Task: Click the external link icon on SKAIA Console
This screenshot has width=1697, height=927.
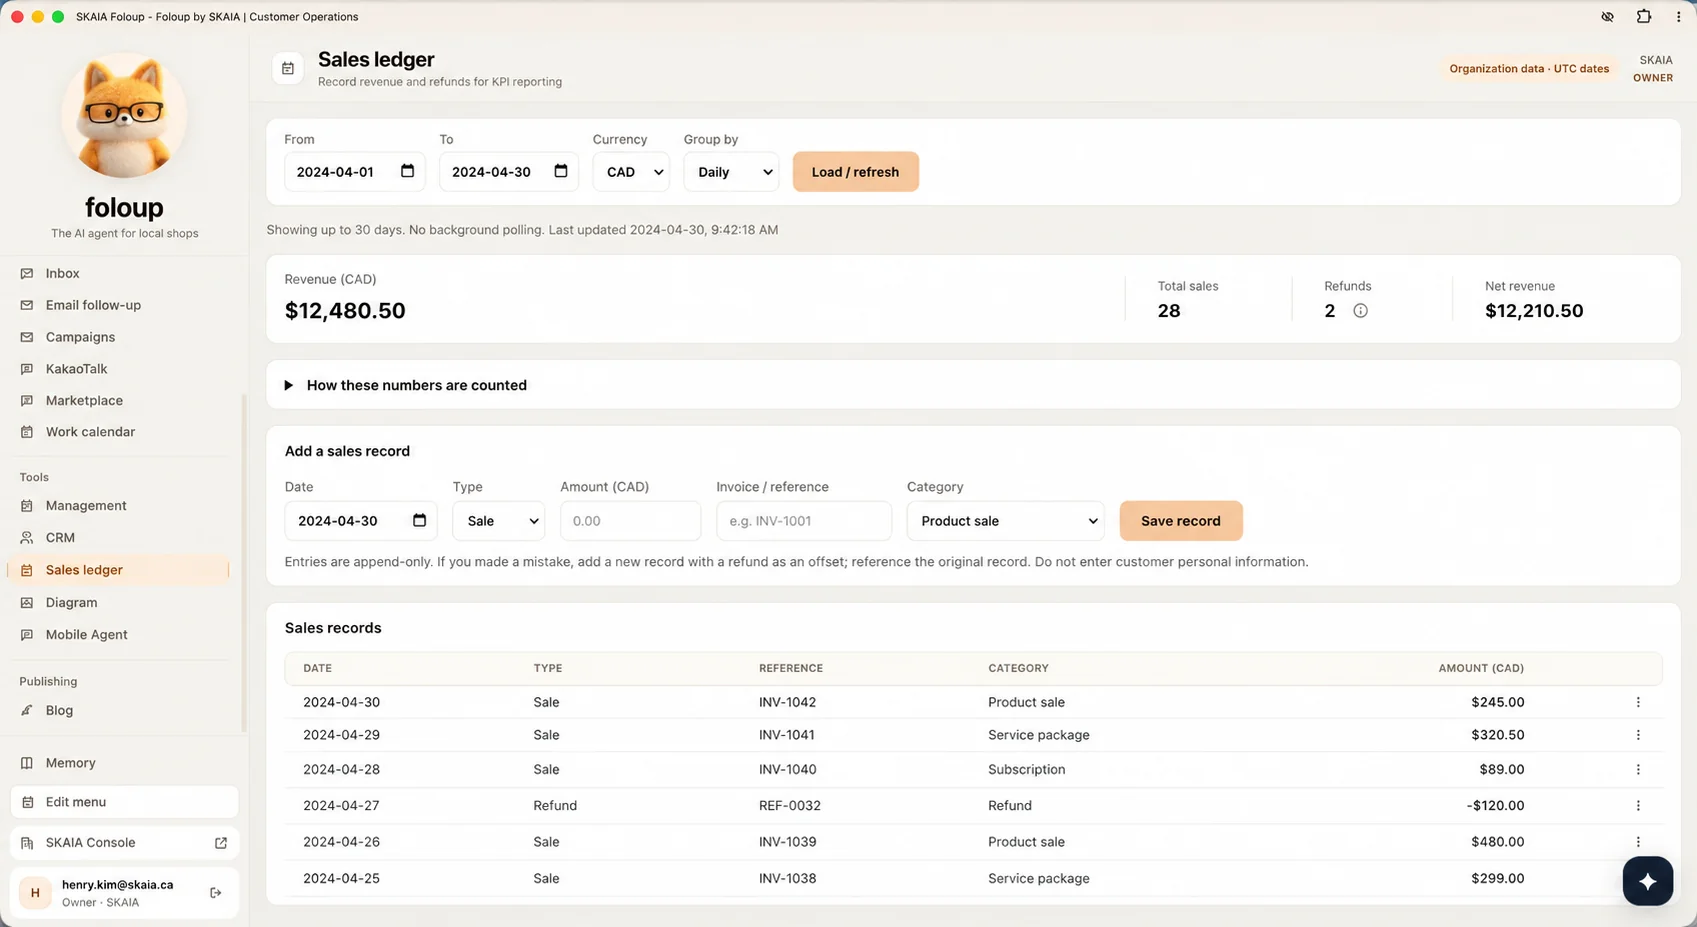Action: [x=221, y=843]
